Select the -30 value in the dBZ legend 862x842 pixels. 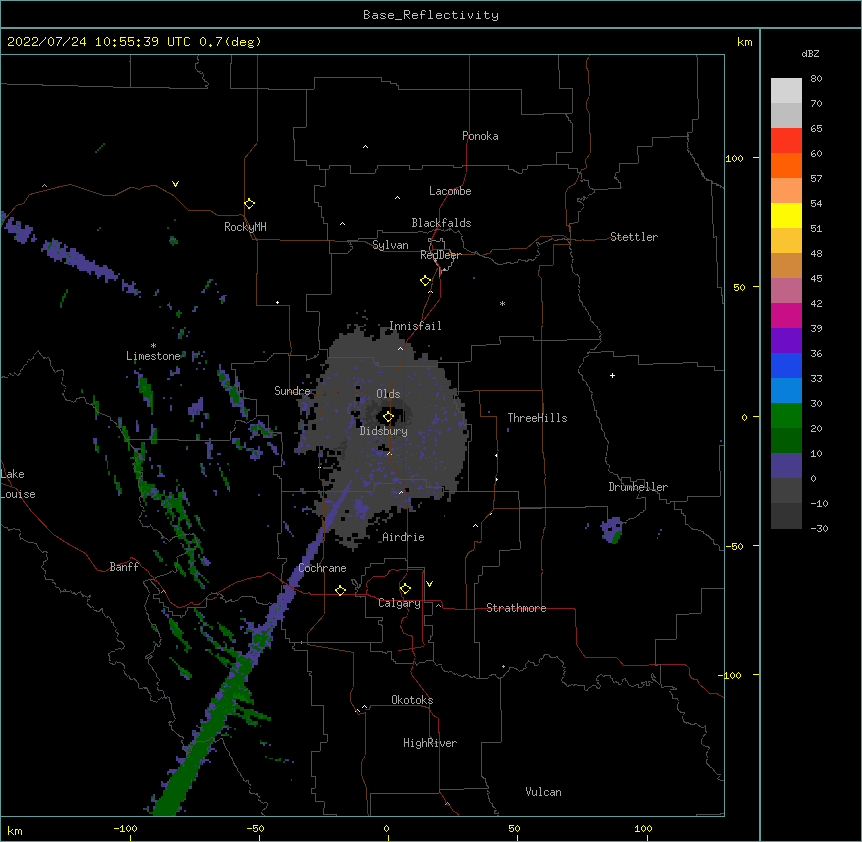pyautogui.click(x=819, y=528)
